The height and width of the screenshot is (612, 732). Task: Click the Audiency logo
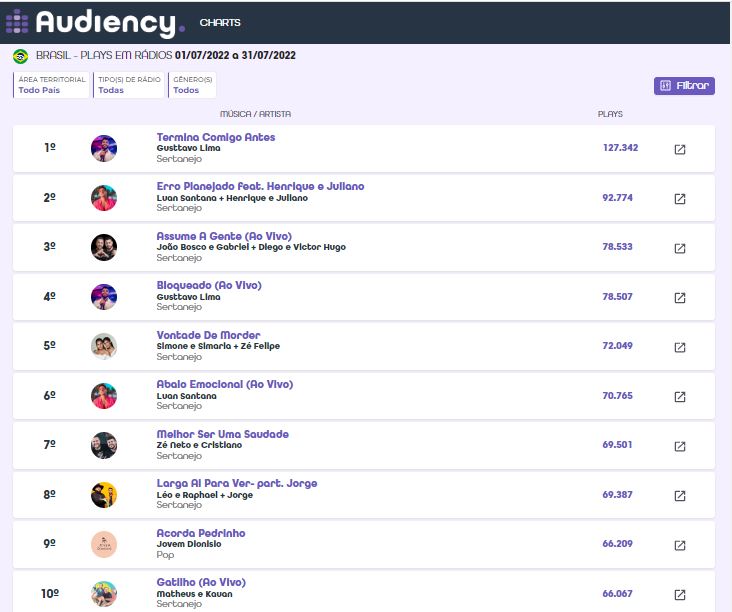(x=96, y=22)
